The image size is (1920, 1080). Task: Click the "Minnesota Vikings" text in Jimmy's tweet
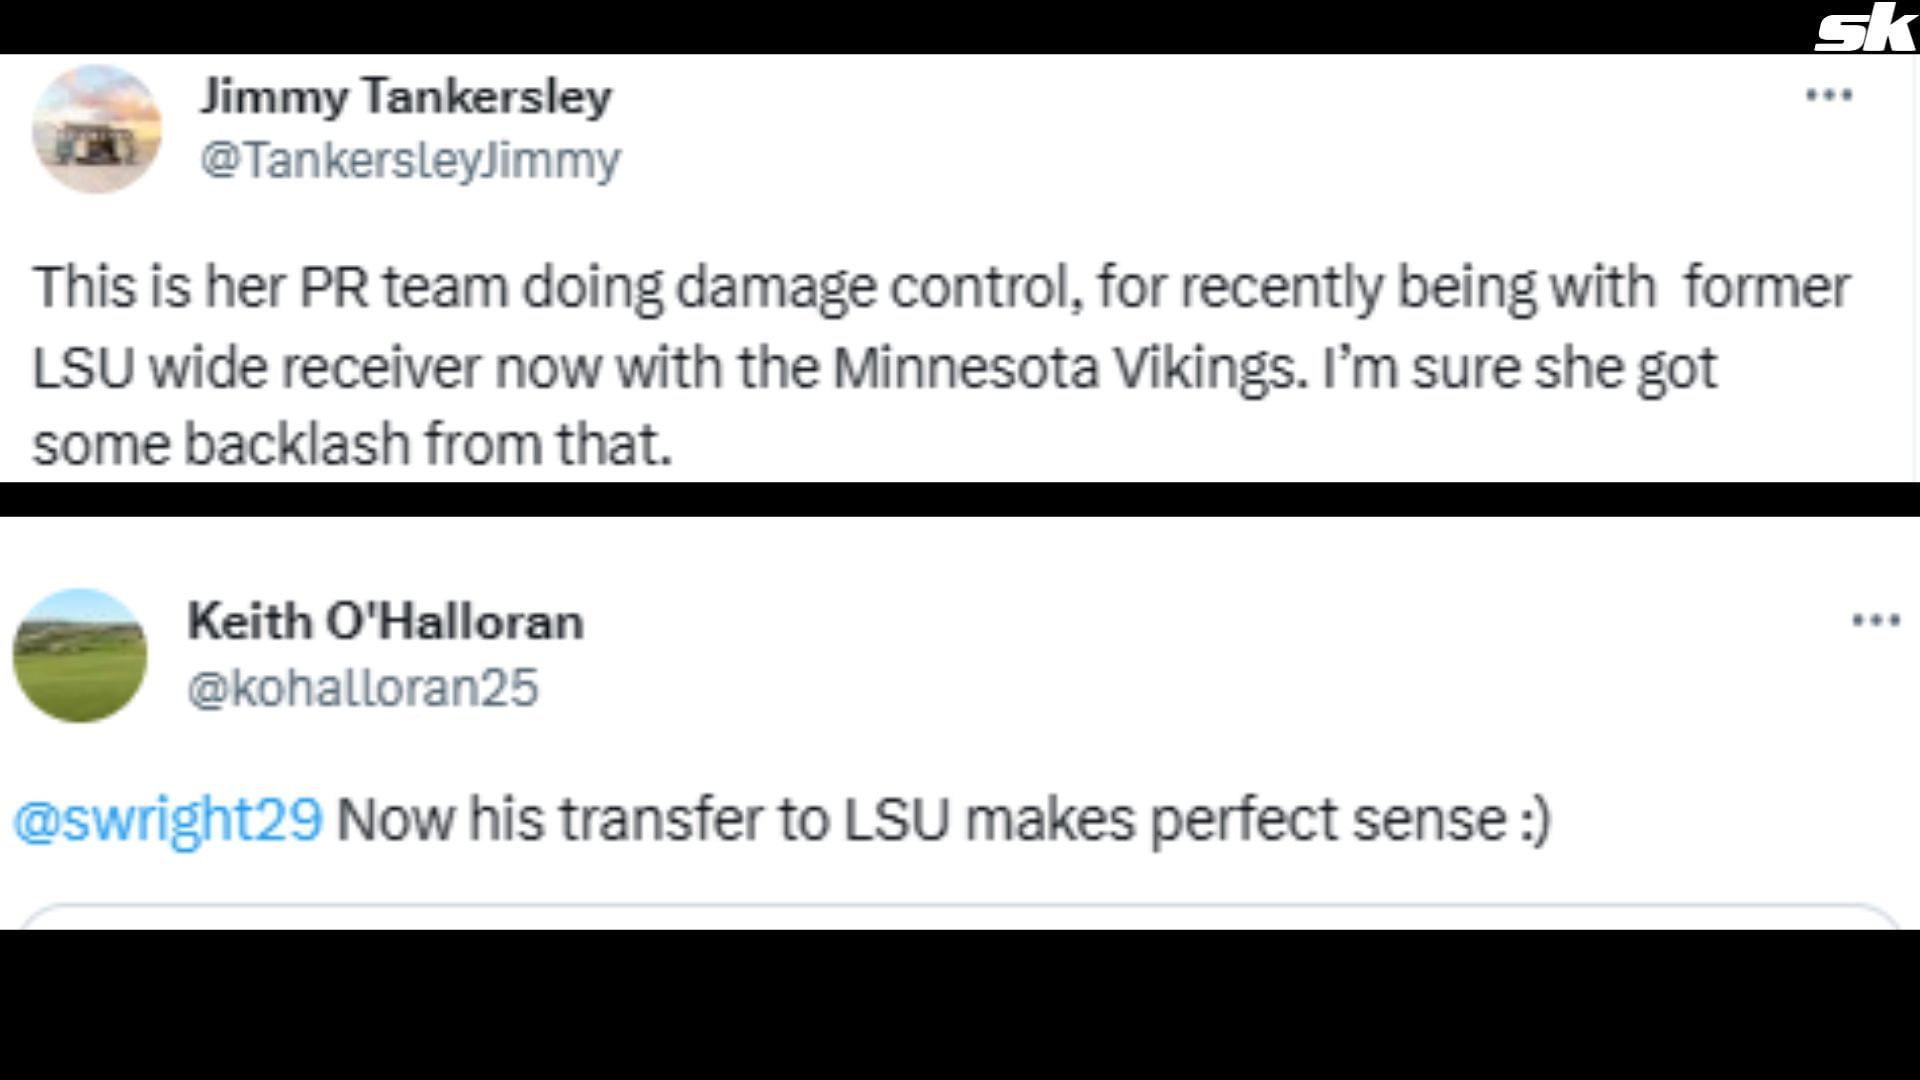point(1064,368)
